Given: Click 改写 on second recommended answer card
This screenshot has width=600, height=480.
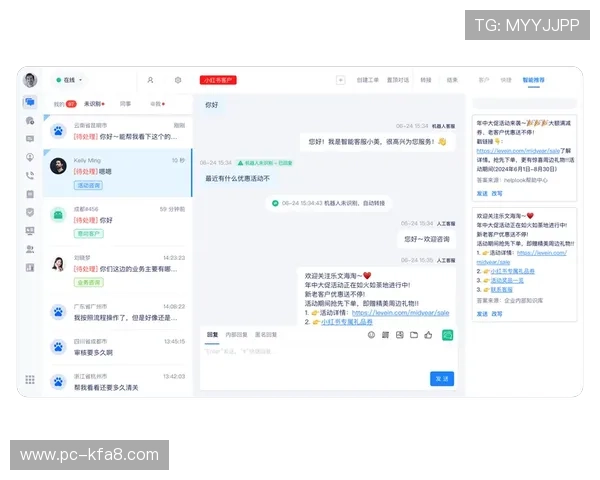Looking at the screenshot, I should [497, 313].
